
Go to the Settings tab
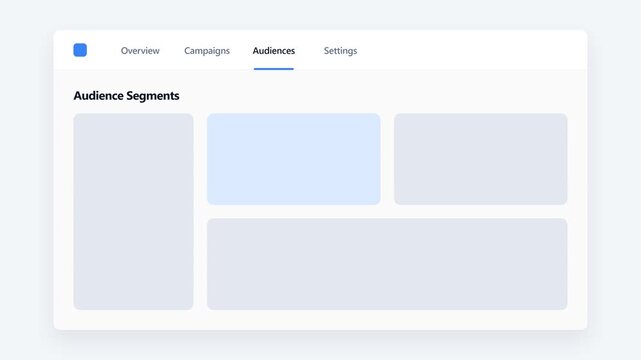point(341,51)
